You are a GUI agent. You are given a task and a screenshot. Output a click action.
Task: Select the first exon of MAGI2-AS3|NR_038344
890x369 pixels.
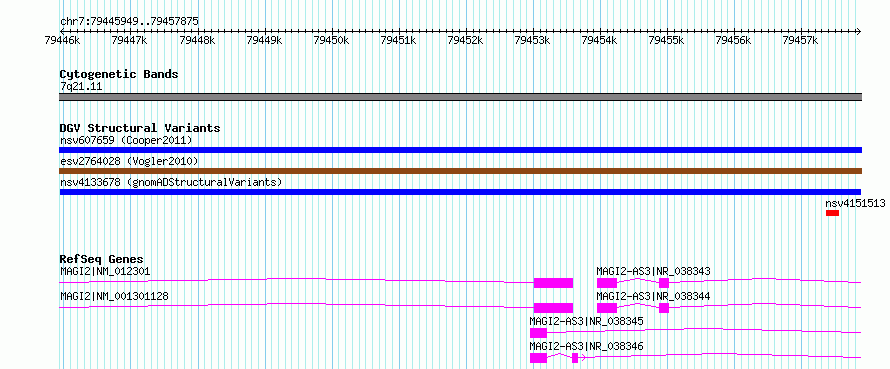(607, 308)
